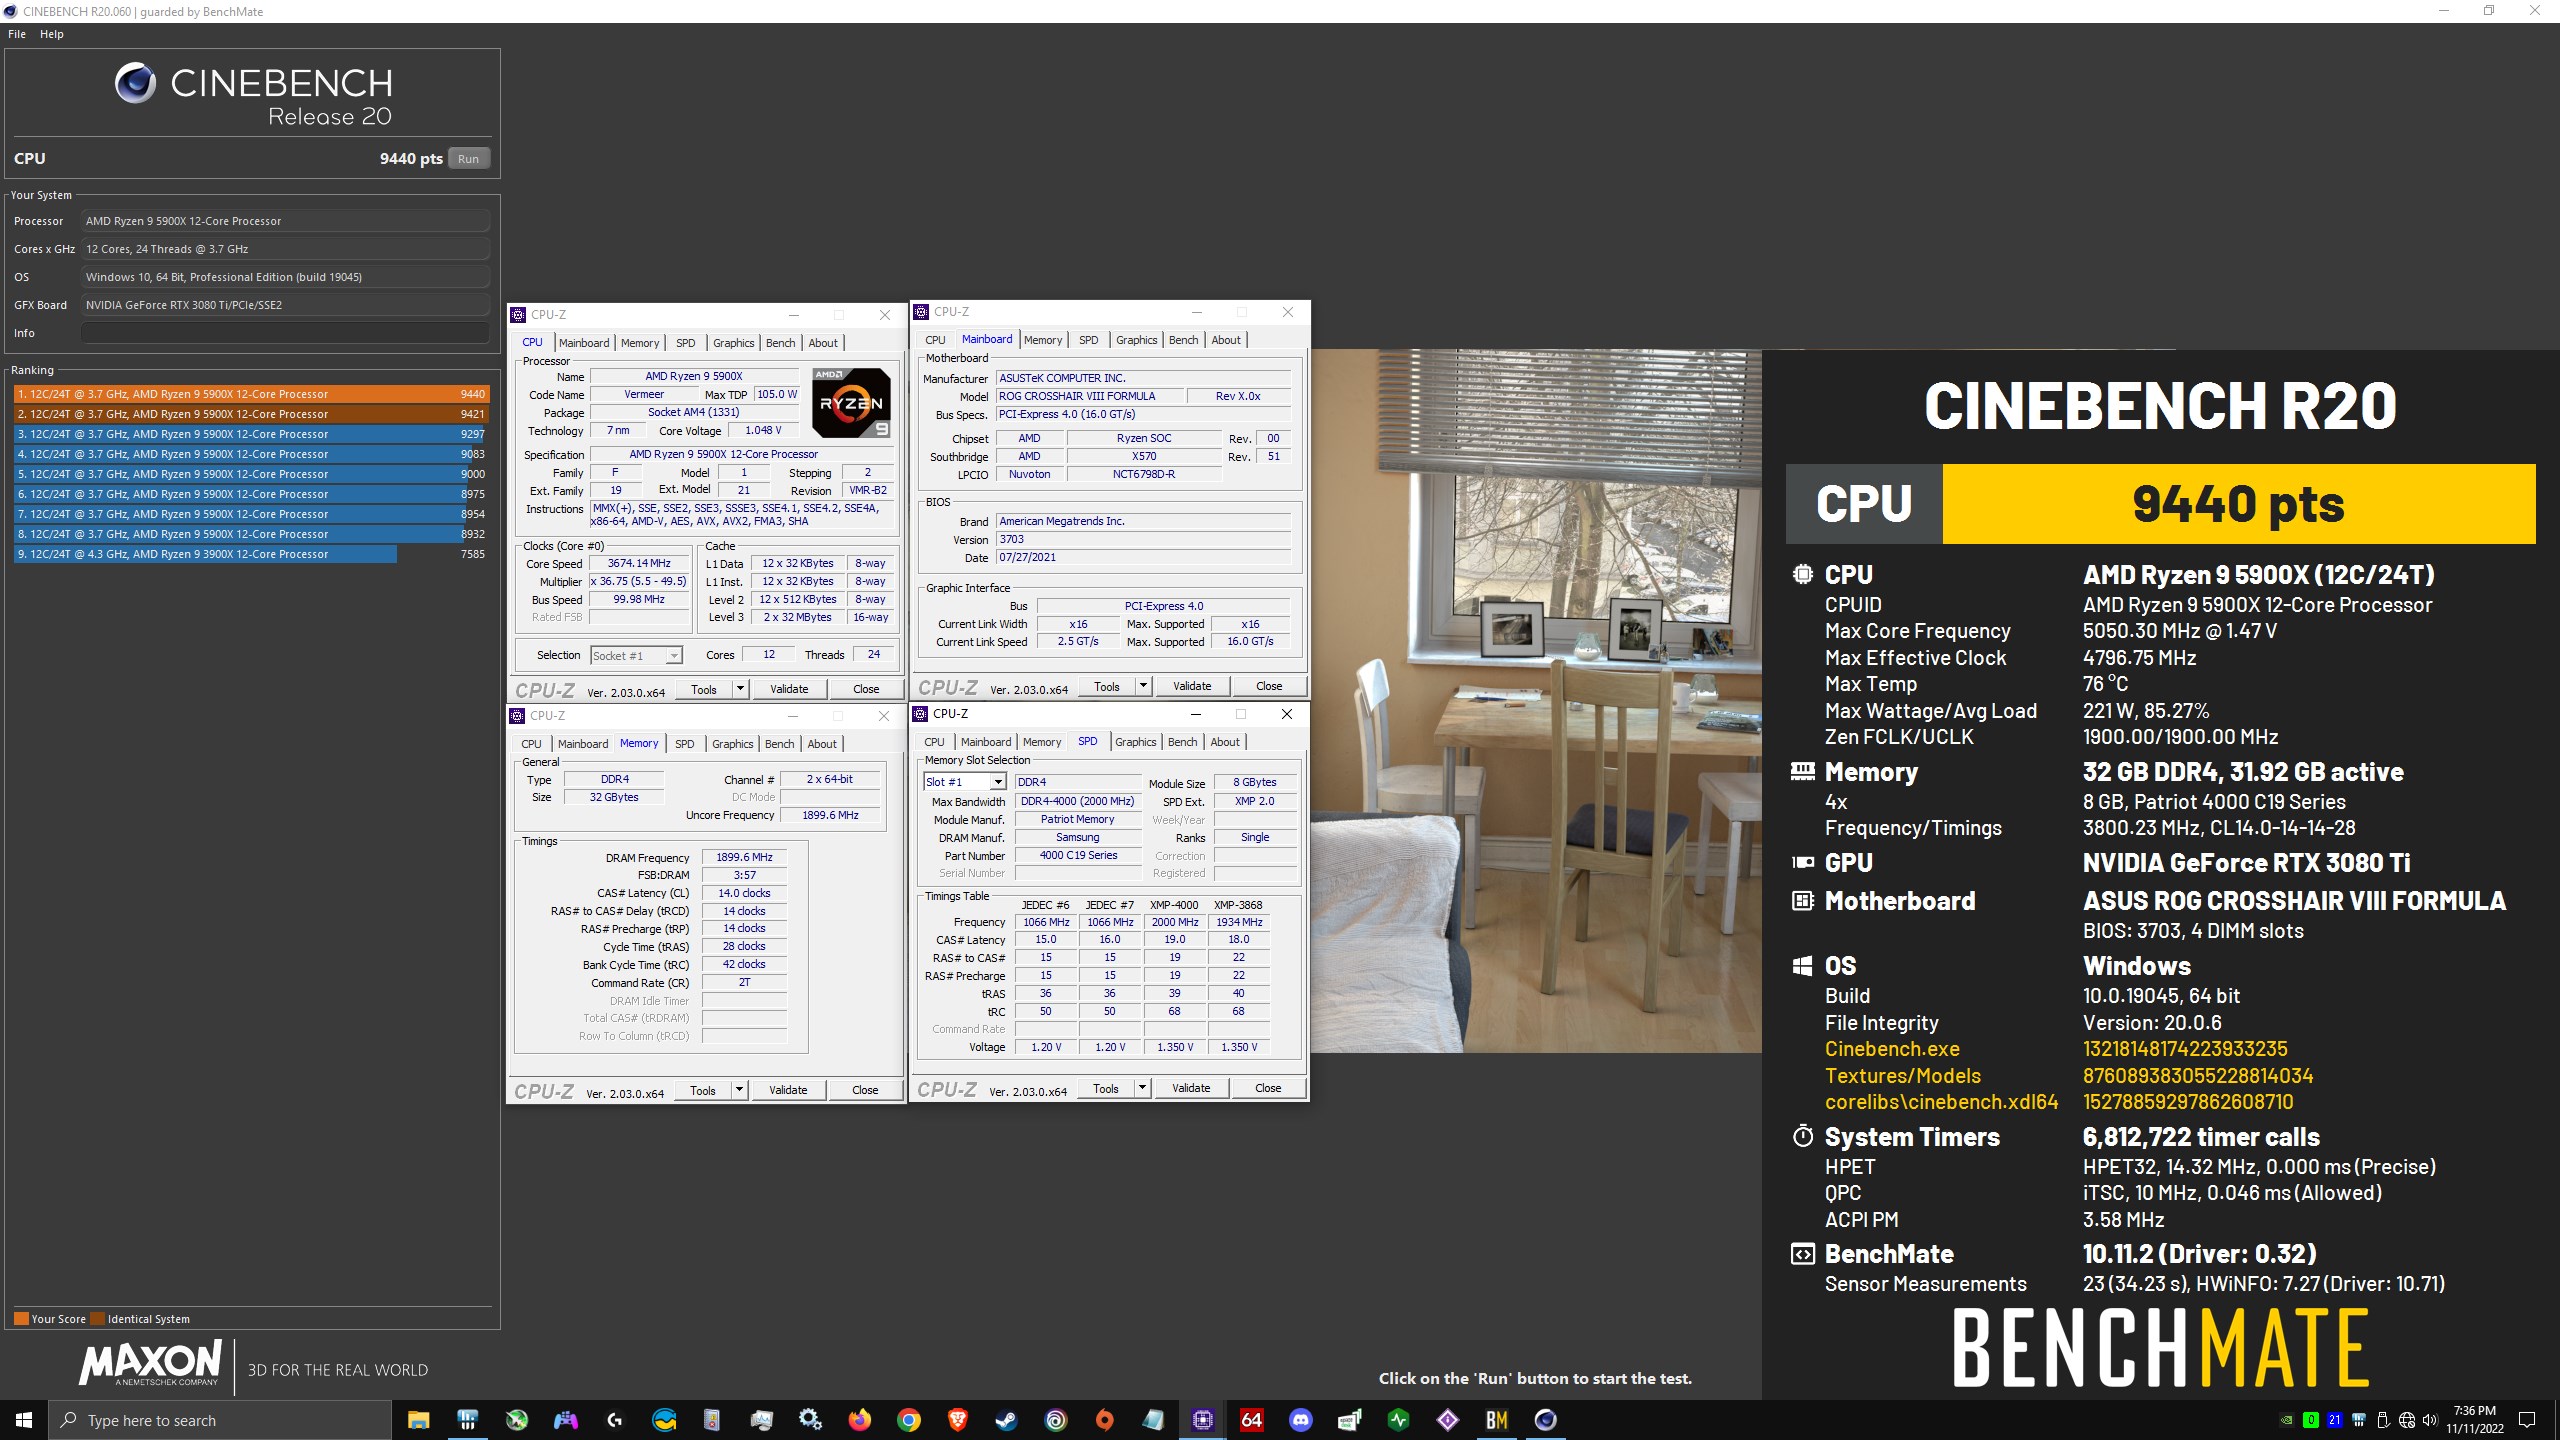Open Firefox from the taskbar
2560x1440 pixels.
click(x=859, y=1420)
